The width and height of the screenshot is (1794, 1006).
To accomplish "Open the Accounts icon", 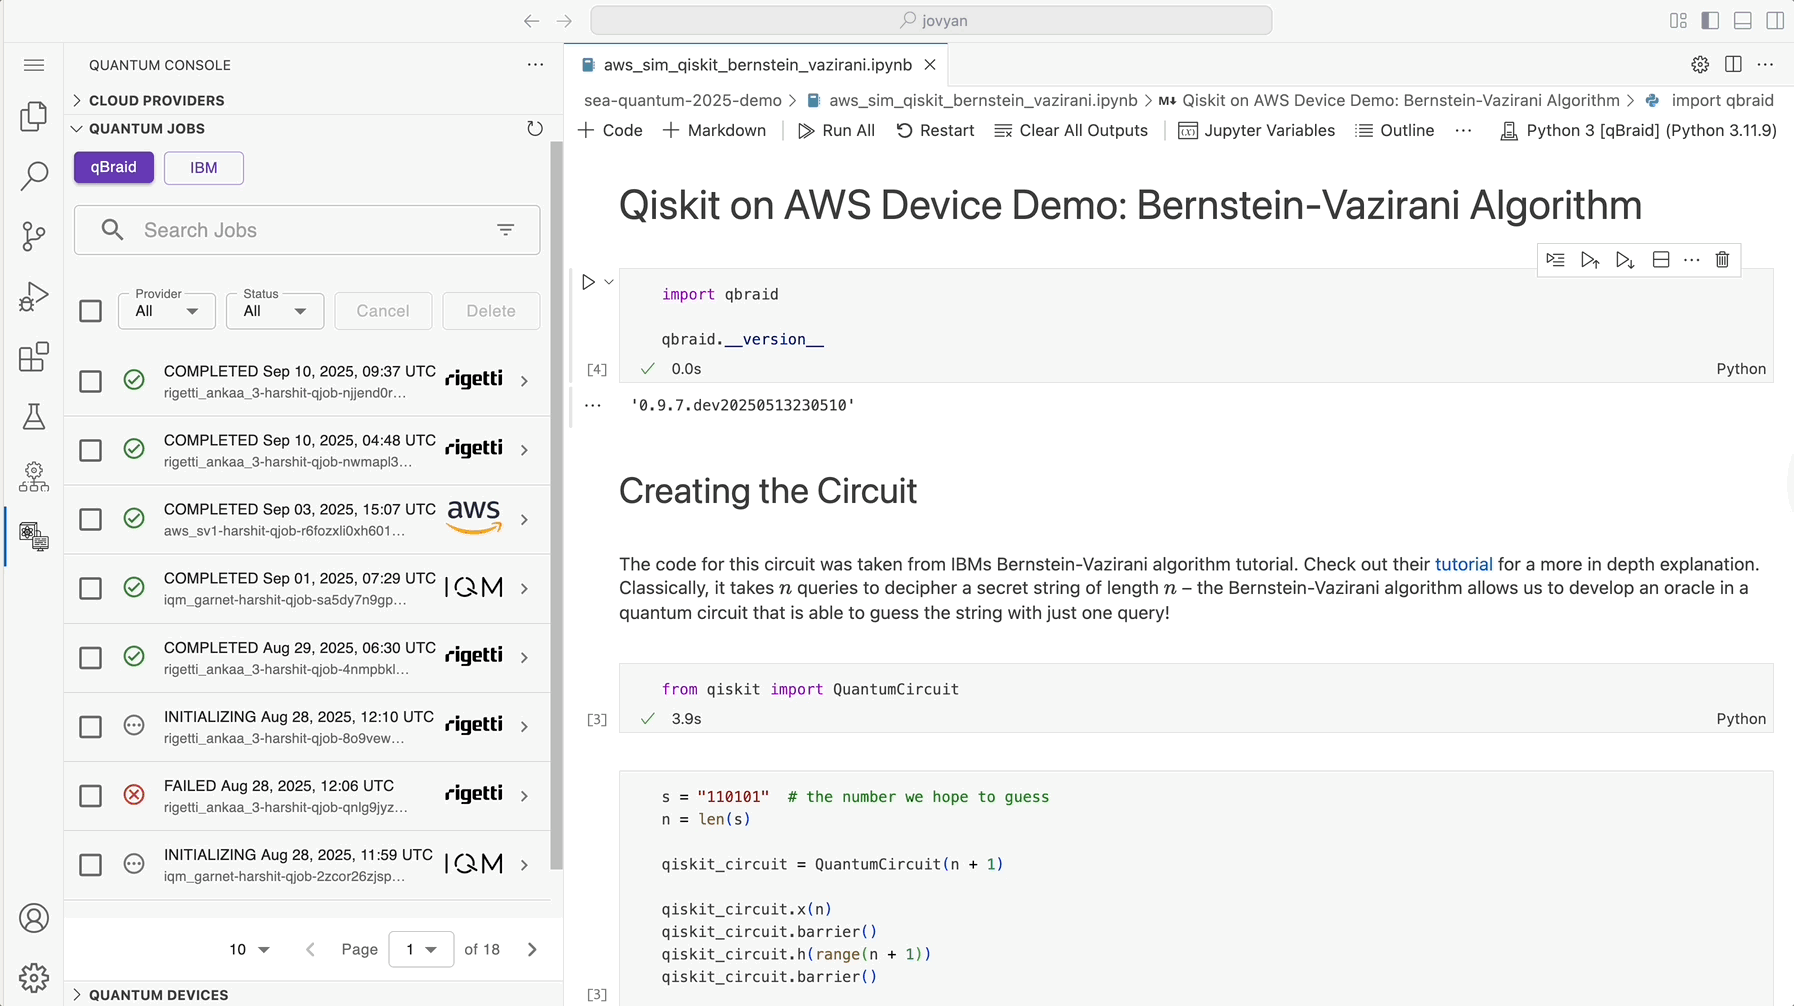I will 34,918.
